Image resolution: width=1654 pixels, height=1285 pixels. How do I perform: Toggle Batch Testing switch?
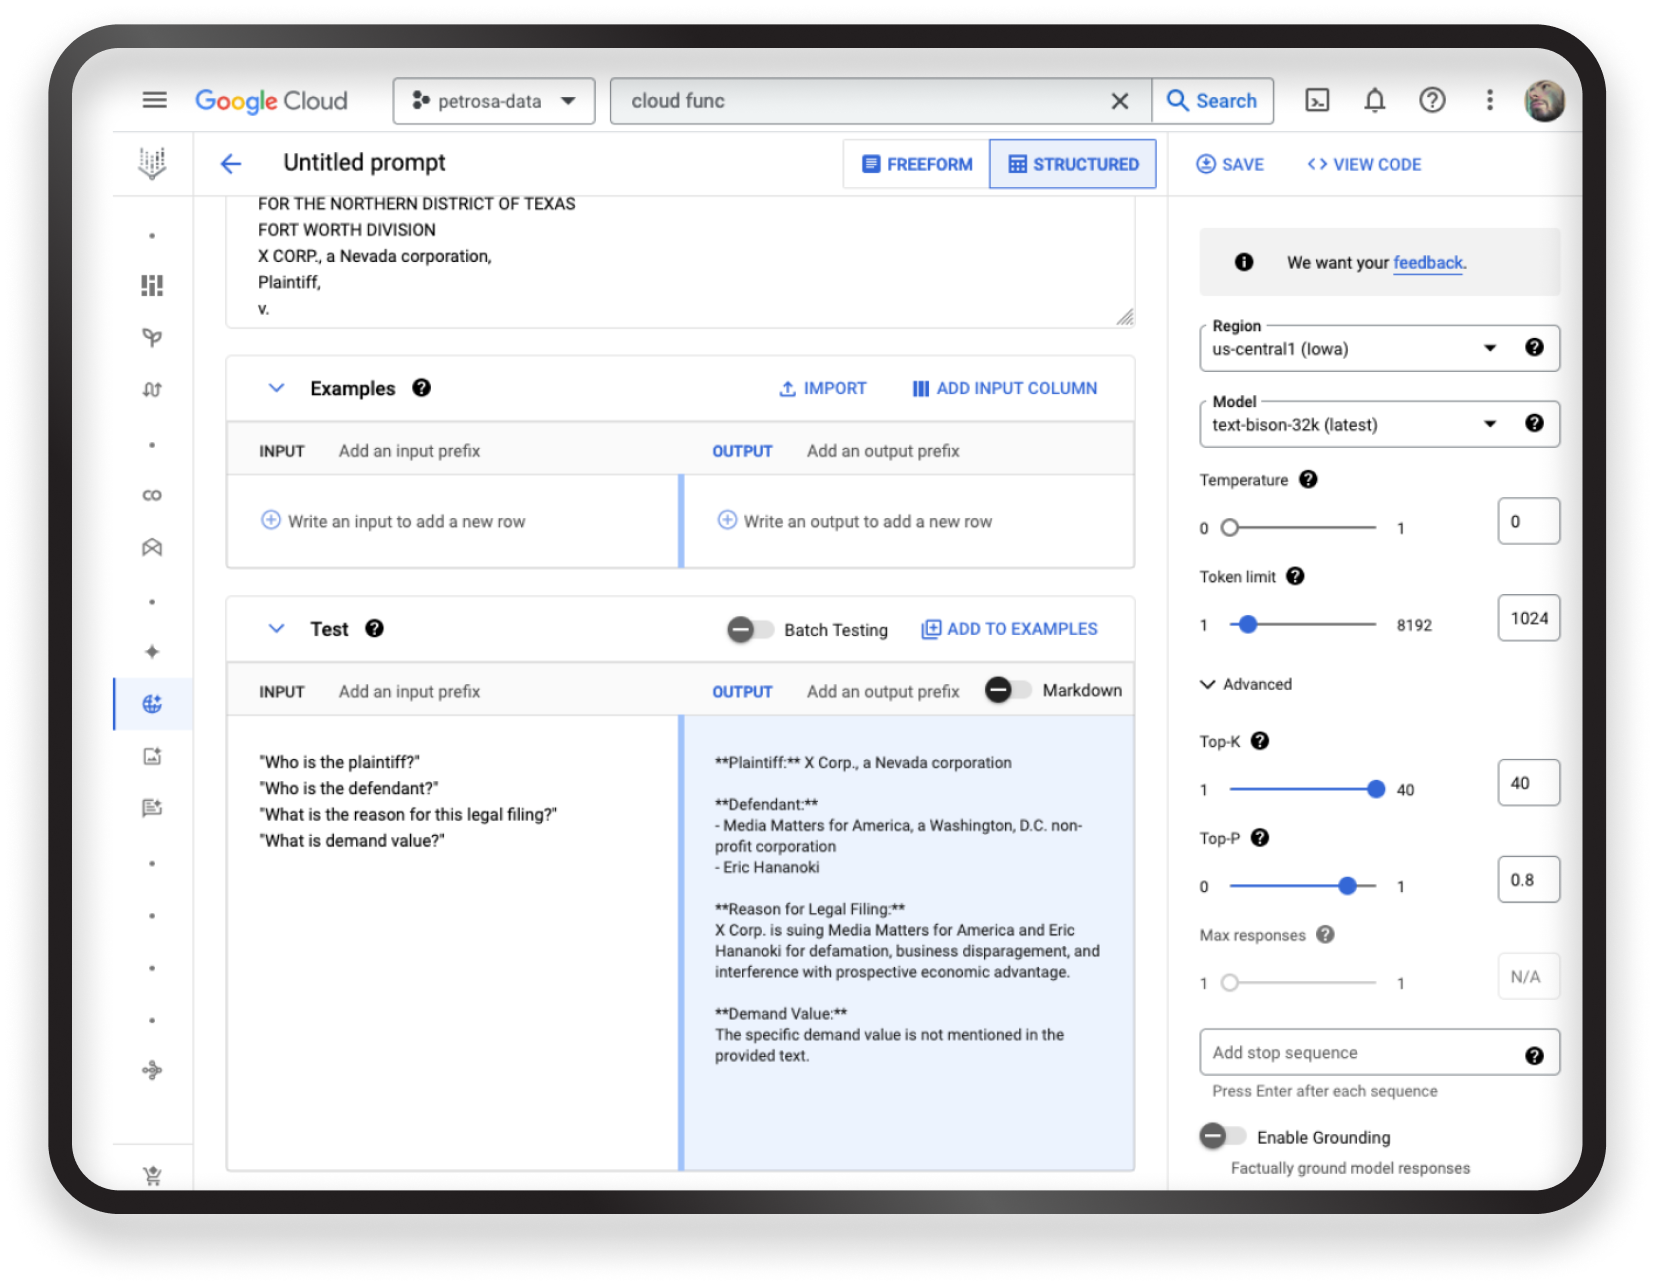coord(750,630)
